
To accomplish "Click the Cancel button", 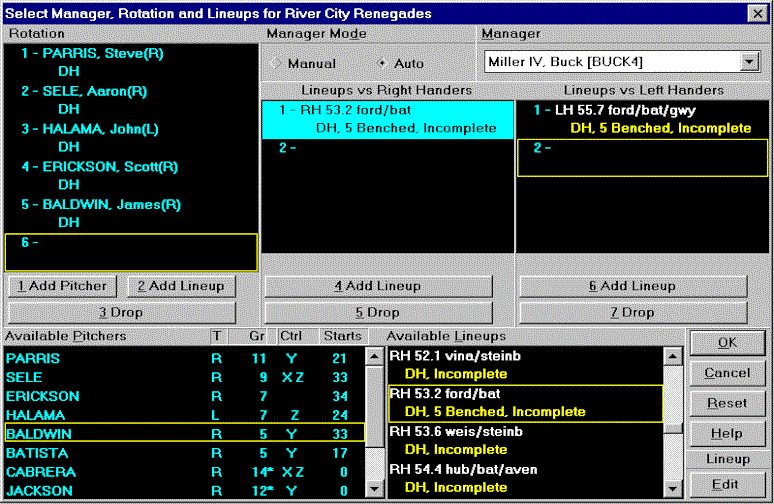I will [726, 373].
